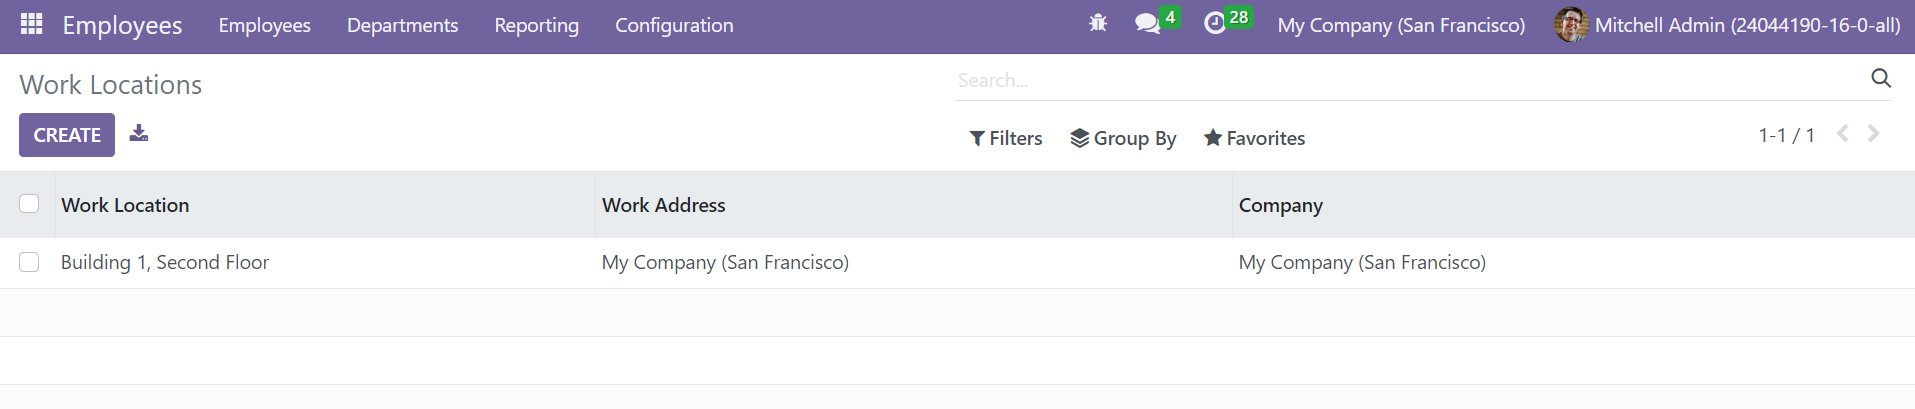Click the search magnifier icon

[1881, 79]
